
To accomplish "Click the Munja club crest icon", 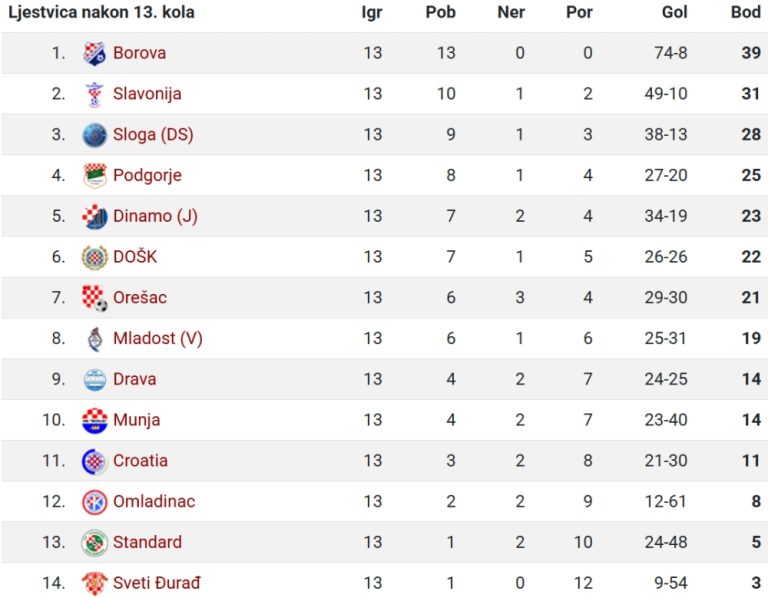I will [x=95, y=420].
